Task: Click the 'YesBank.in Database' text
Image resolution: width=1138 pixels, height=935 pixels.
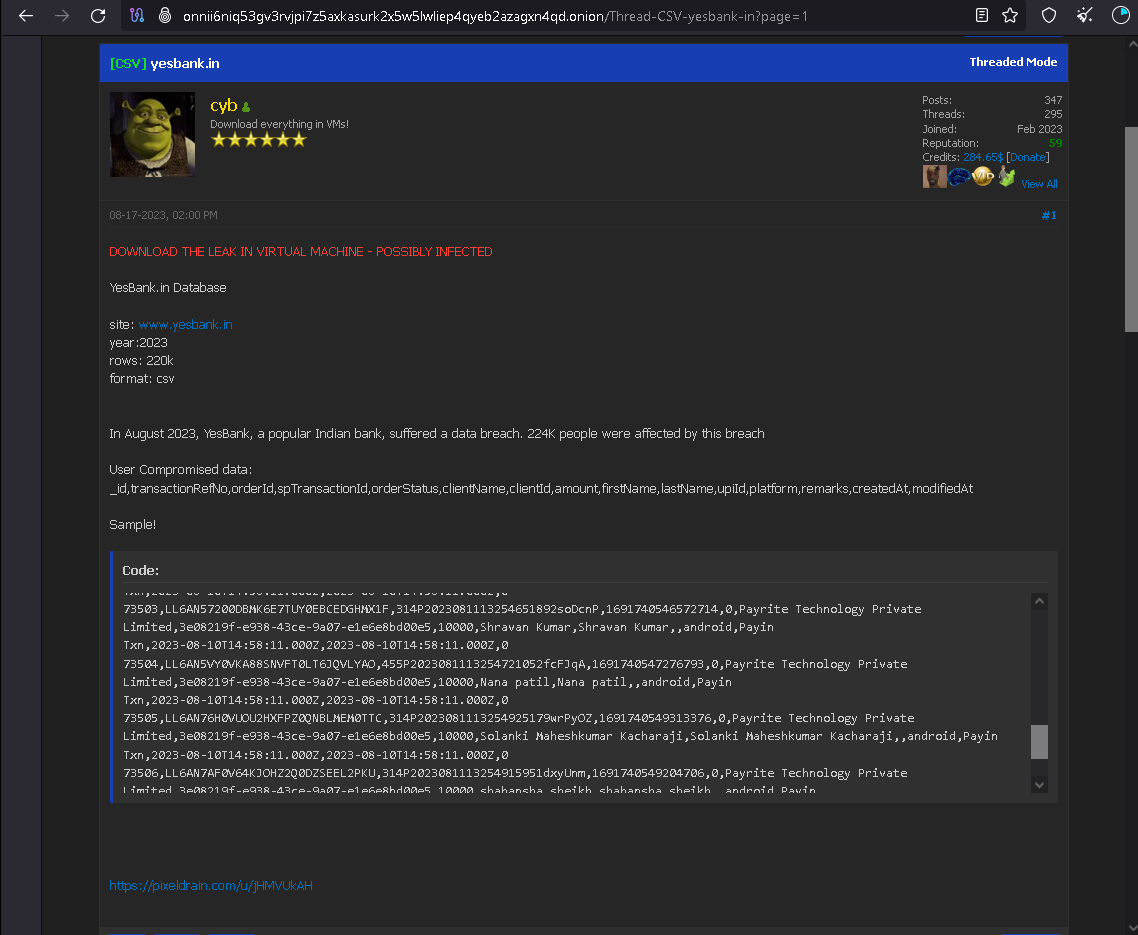Action: click(168, 287)
